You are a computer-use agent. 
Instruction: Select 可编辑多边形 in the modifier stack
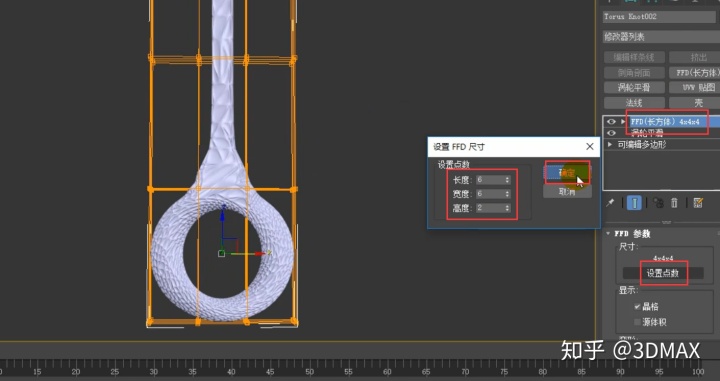pos(641,145)
